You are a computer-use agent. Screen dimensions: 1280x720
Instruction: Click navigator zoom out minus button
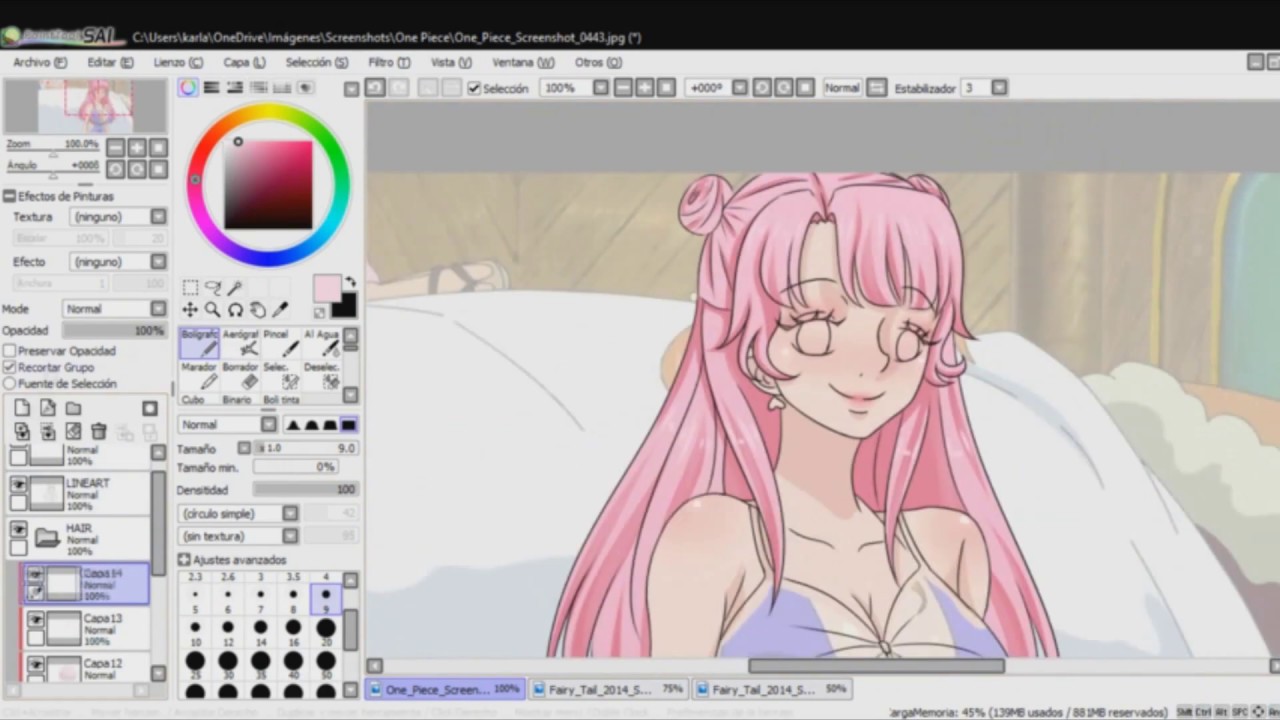[x=116, y=148]
